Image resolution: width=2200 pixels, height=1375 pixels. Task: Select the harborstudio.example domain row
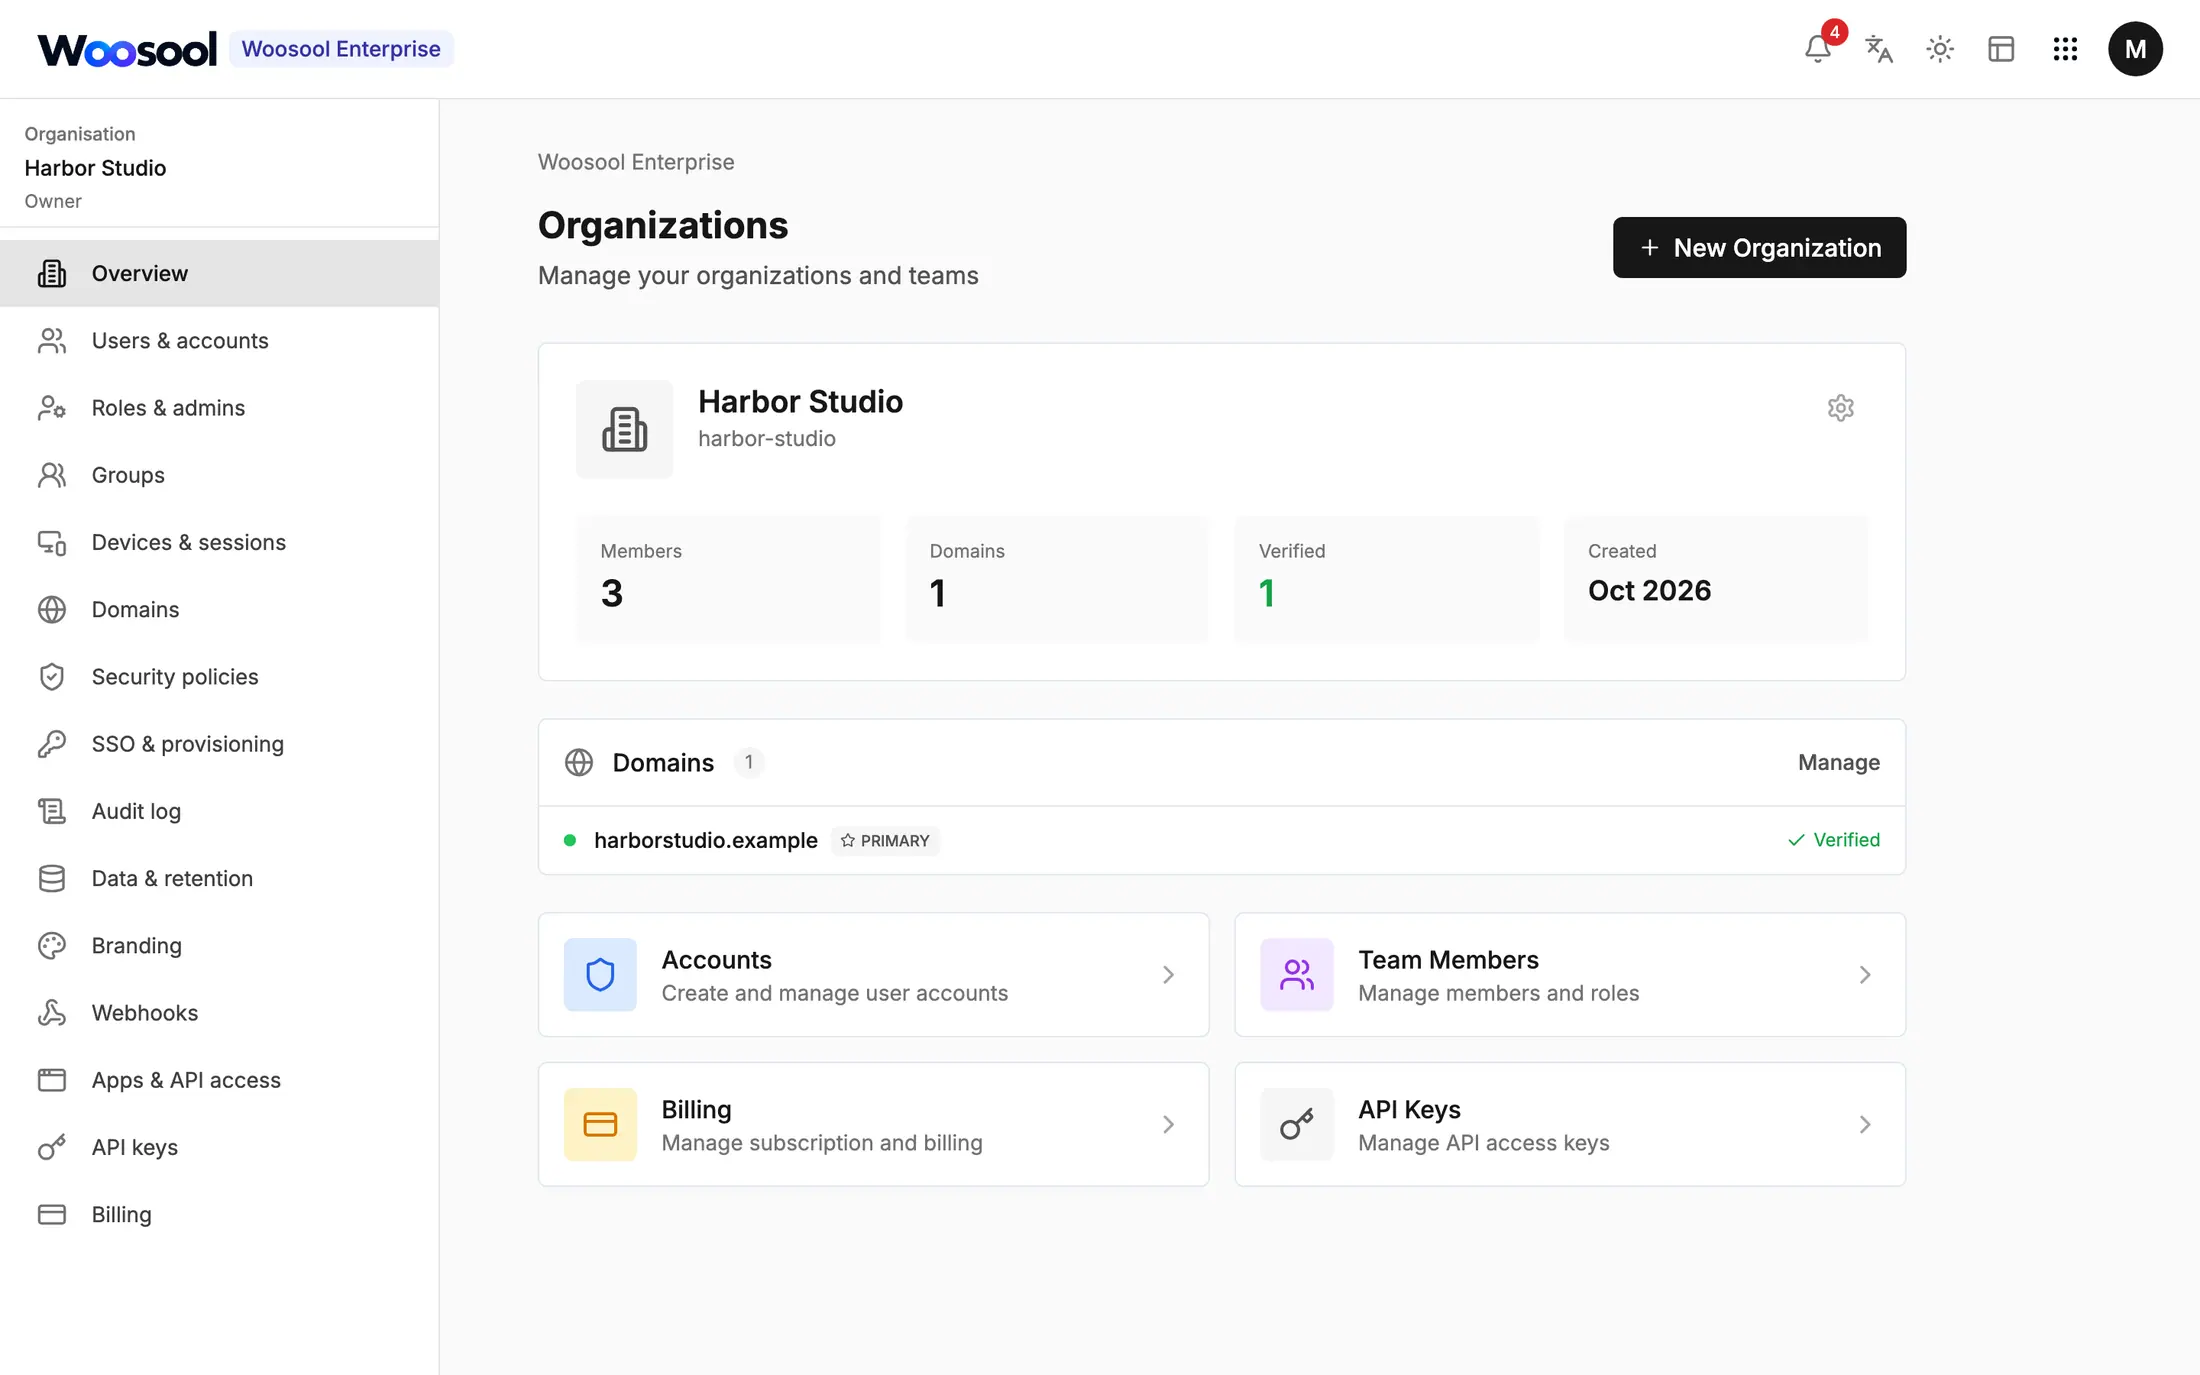click(1221, 840)
